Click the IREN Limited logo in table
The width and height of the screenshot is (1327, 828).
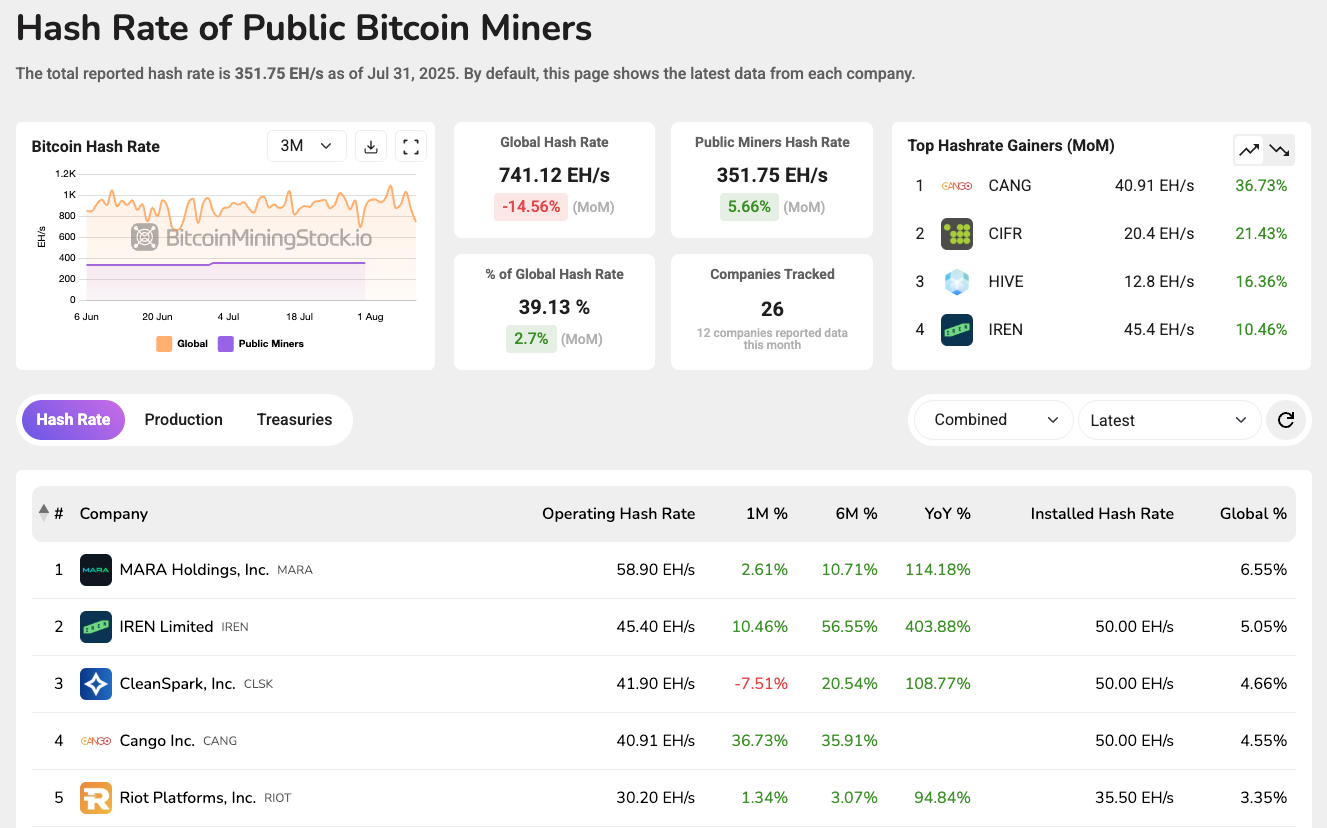tap(96, 627)
